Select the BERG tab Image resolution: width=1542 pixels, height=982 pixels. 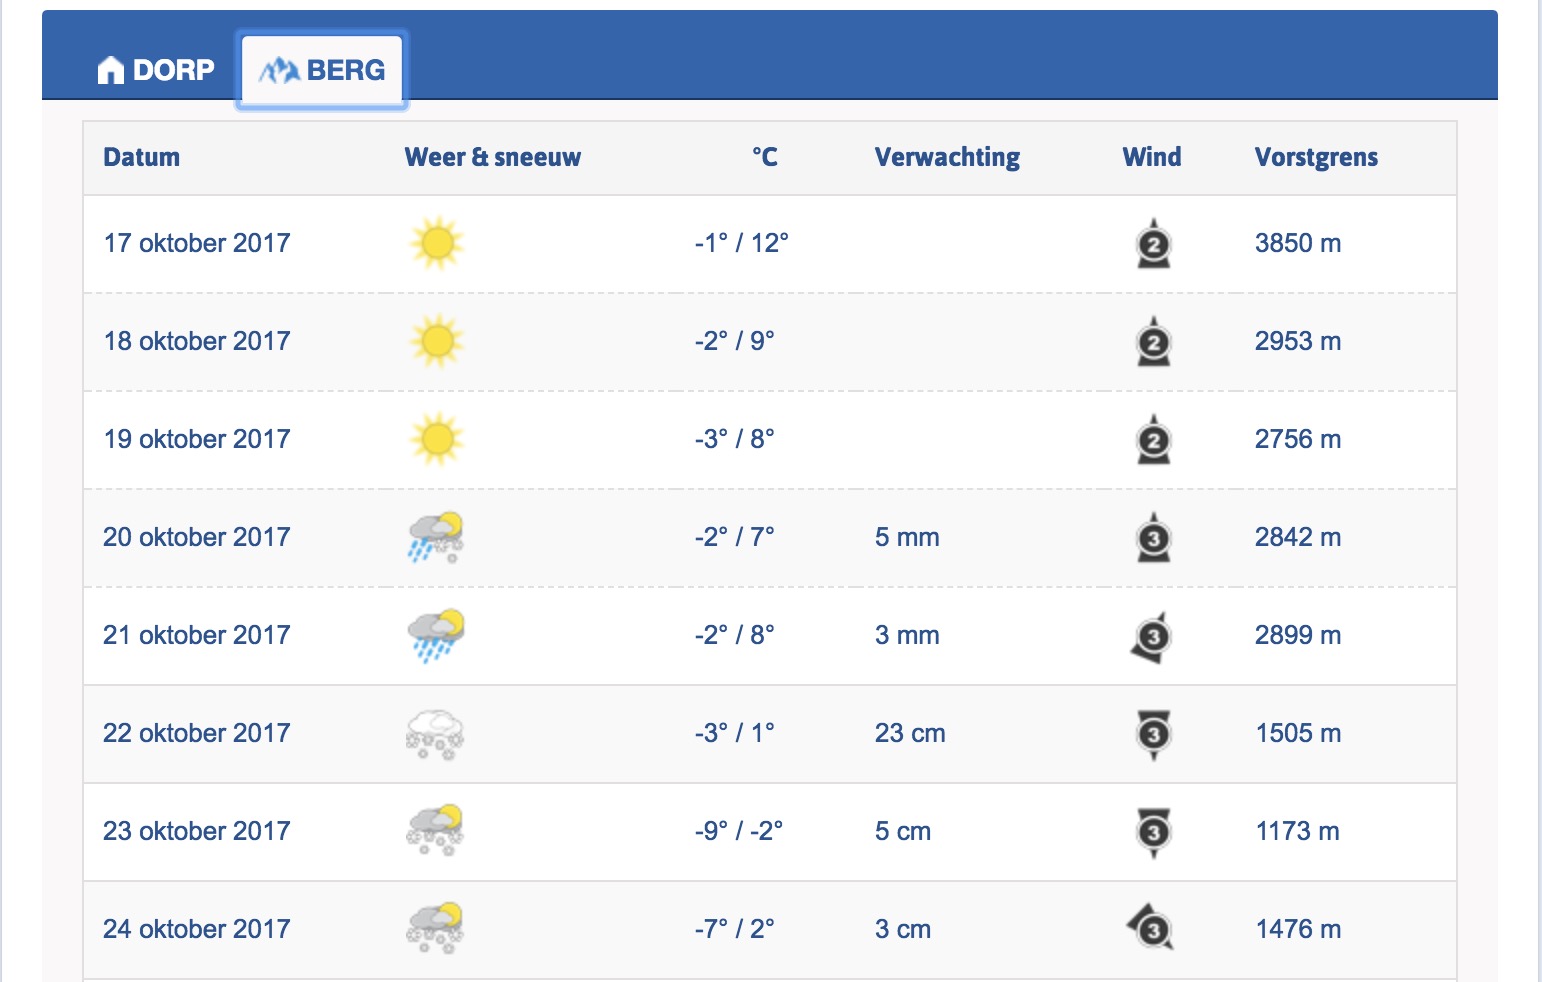click(x=322, y=70)
